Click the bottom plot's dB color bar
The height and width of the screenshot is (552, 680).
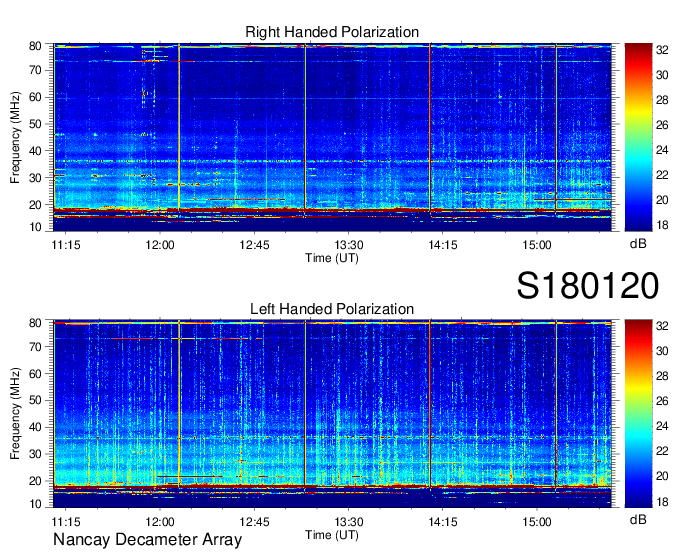pyautogui.click(x=638, y=414)
